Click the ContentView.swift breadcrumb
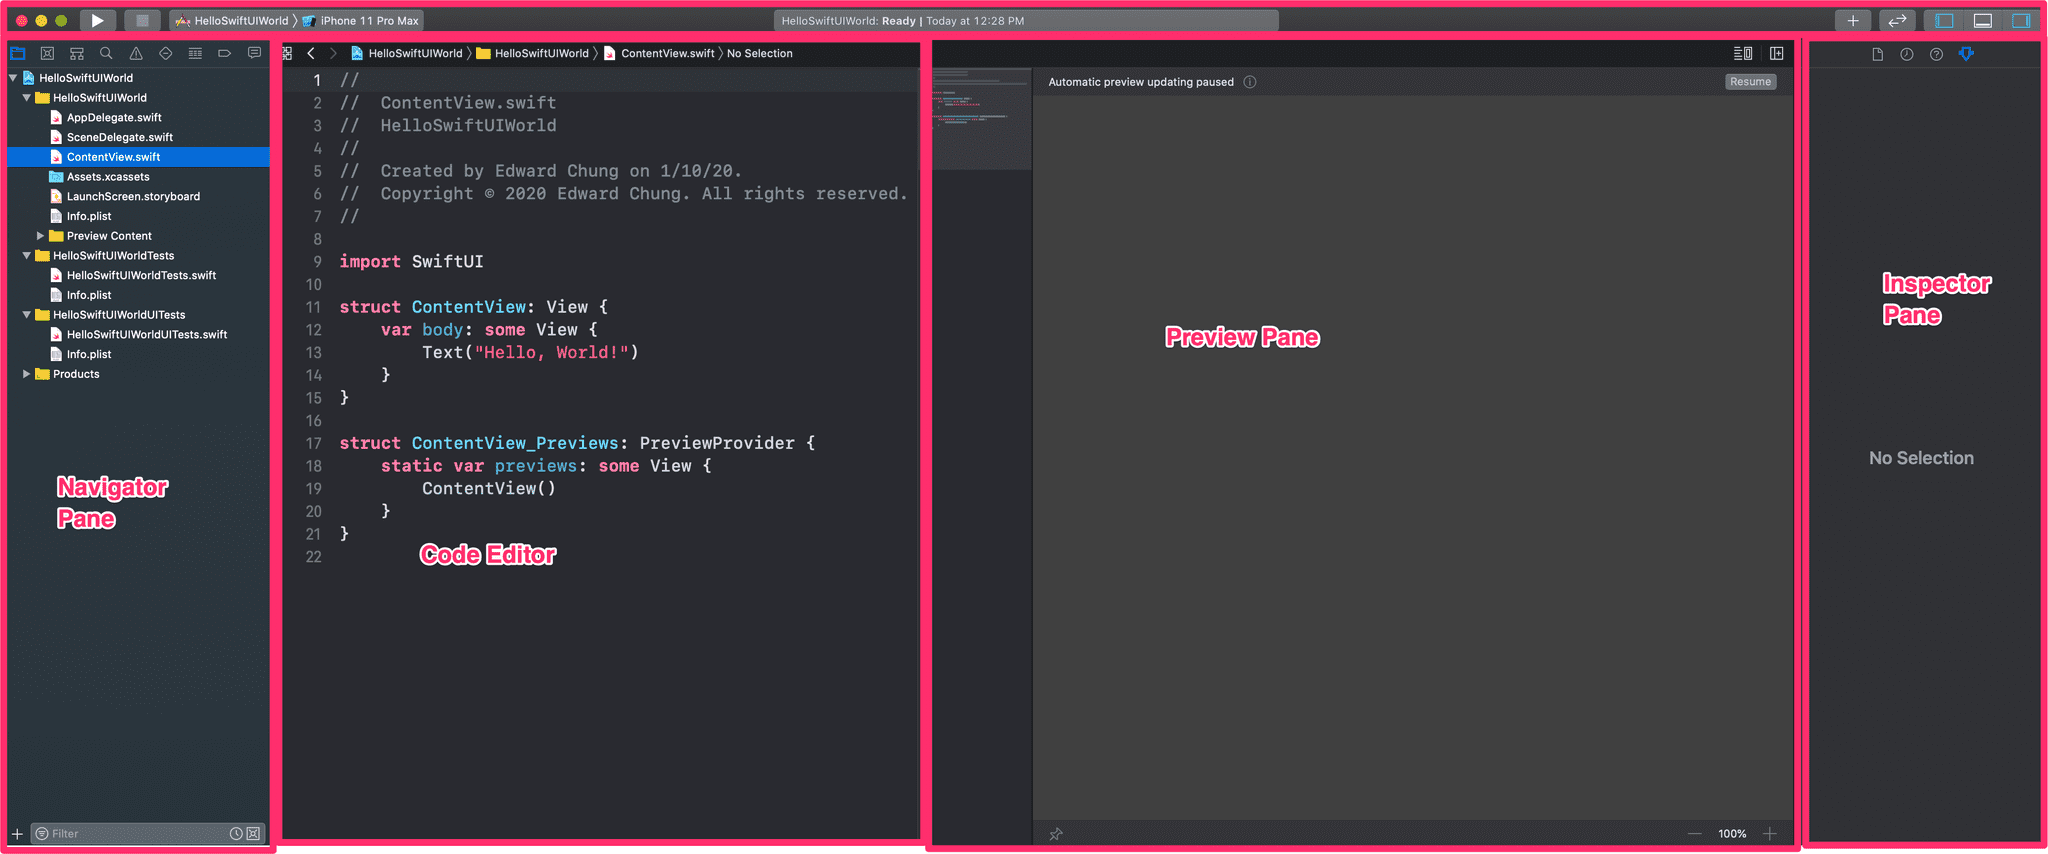2048x854 pixels. pyautogui.click(x=660, y=53)
